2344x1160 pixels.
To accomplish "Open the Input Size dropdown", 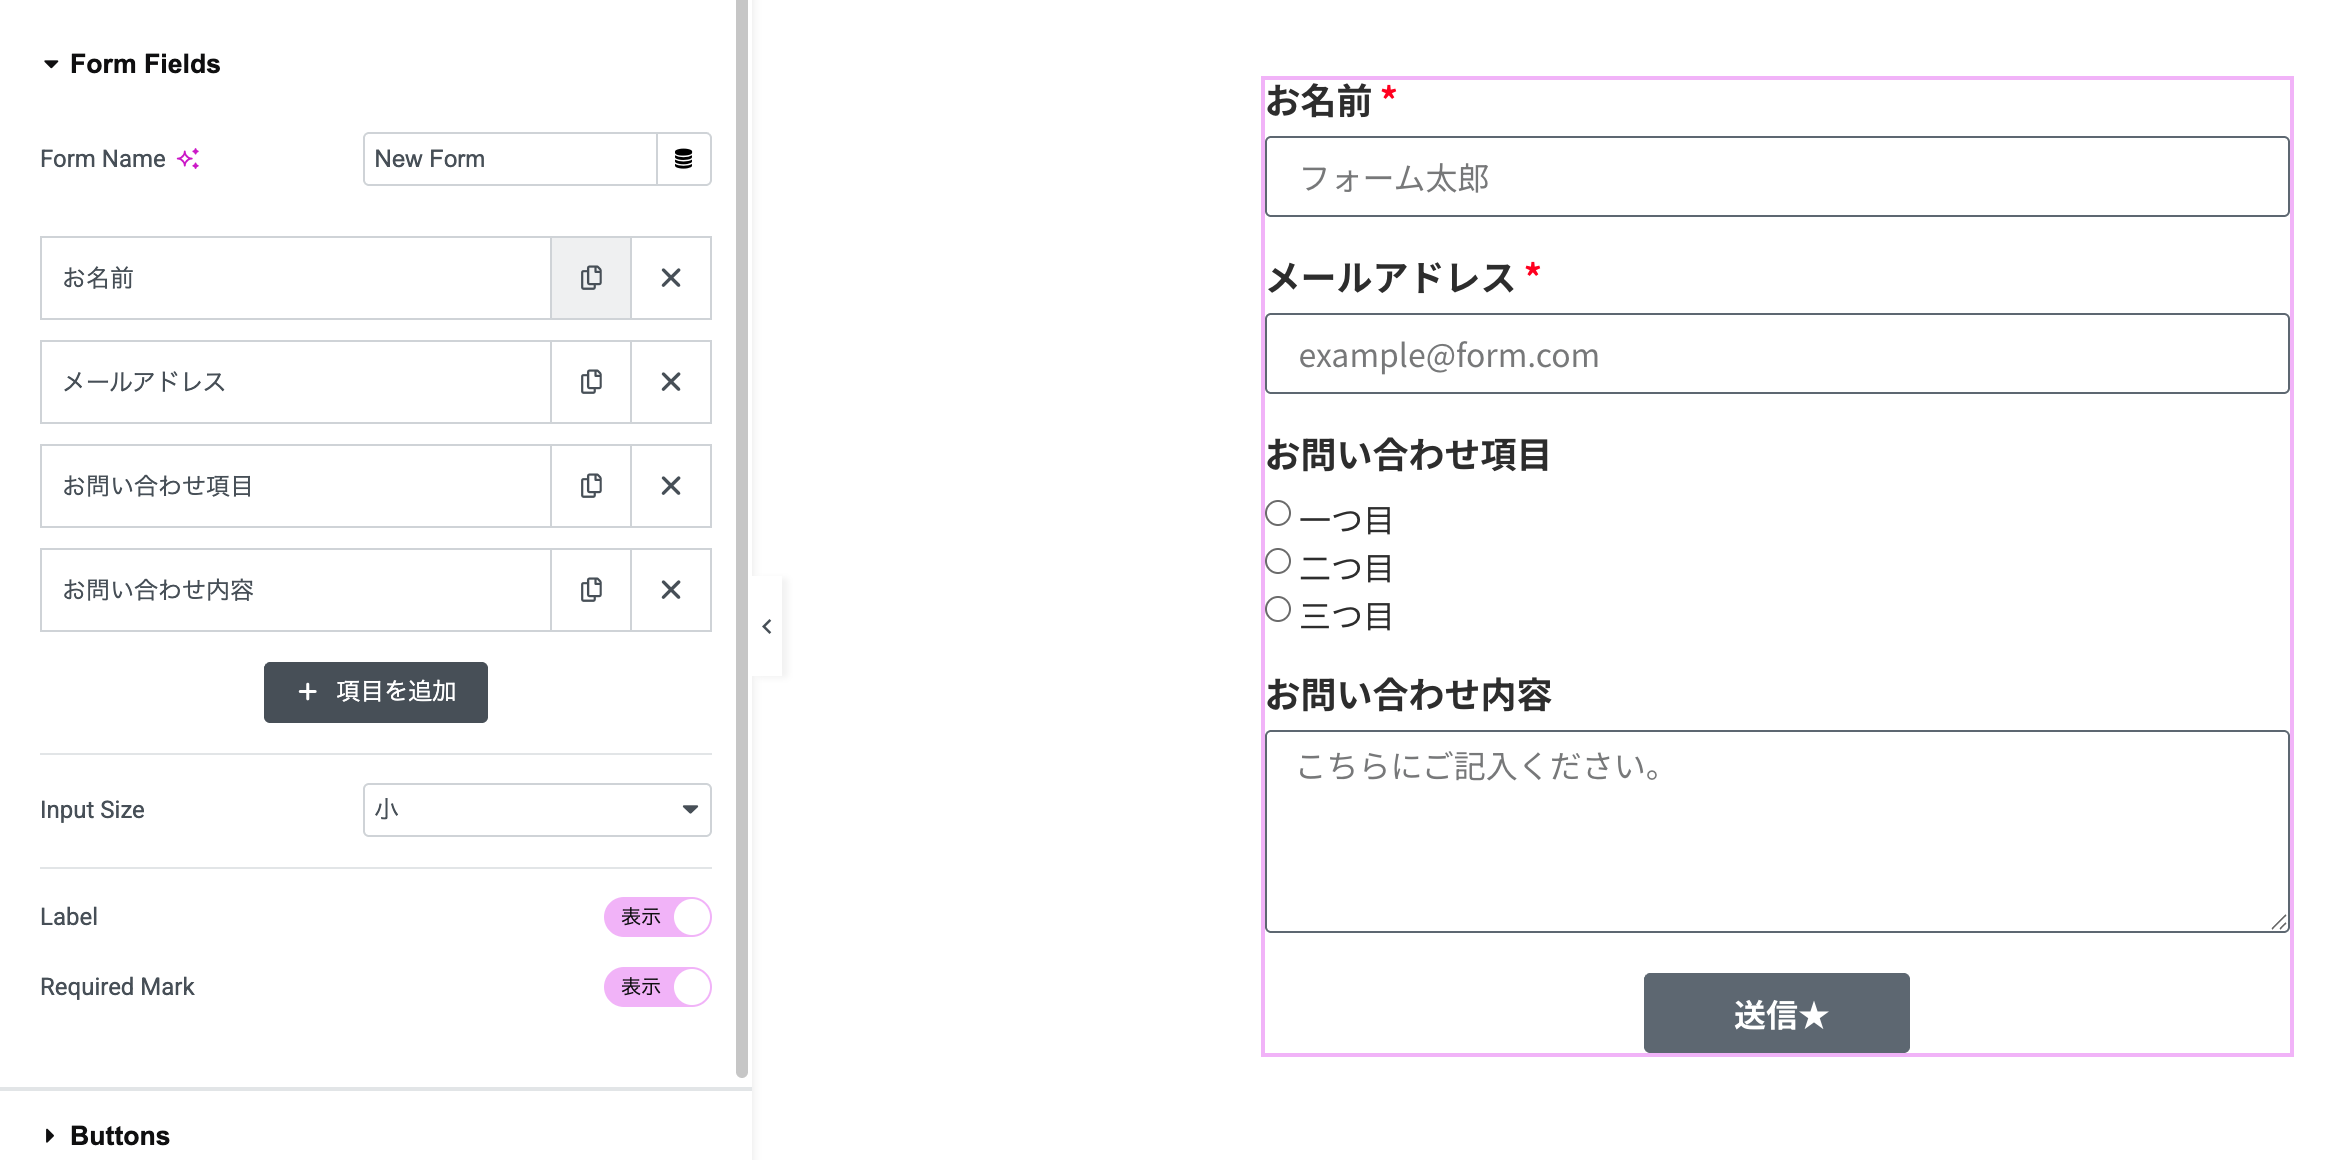I will click(536, 809).
